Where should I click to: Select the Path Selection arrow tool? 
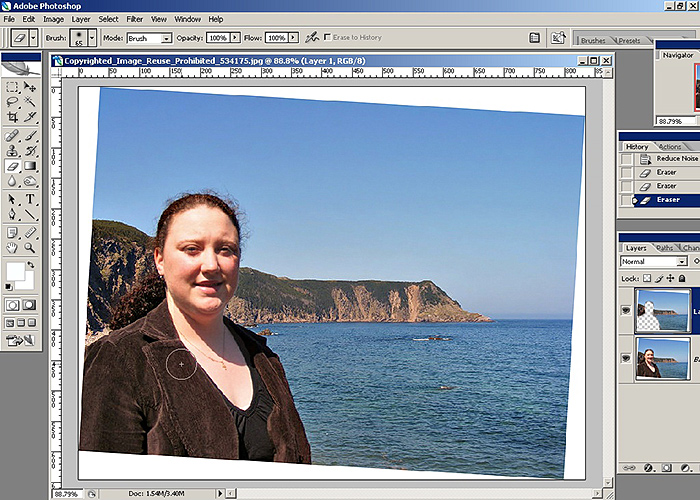12,199
